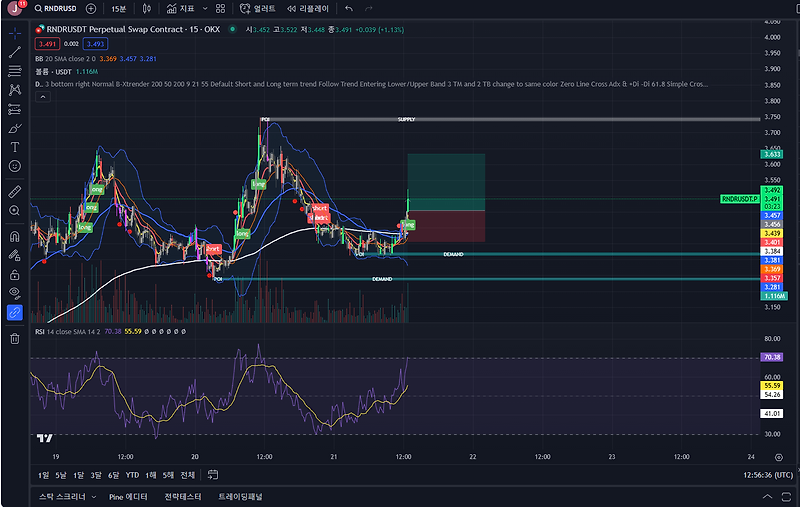Click the TradingView logo on chart
This screenshot has height=507, width=800.
tap(44, 438)
